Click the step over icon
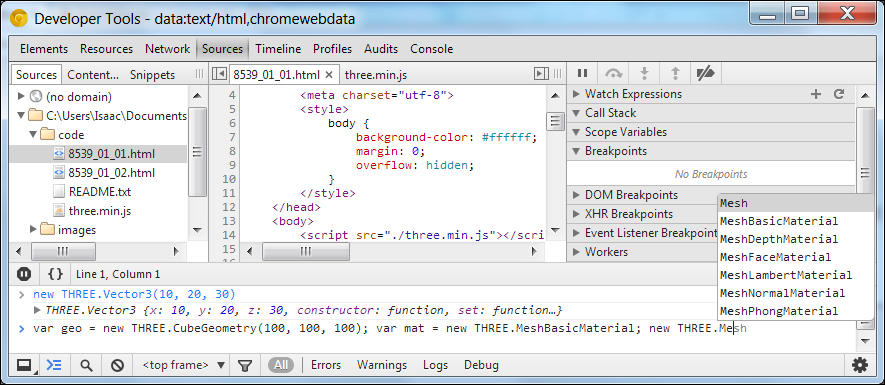This screenshot has width=885, height=385. pos(614,73)
